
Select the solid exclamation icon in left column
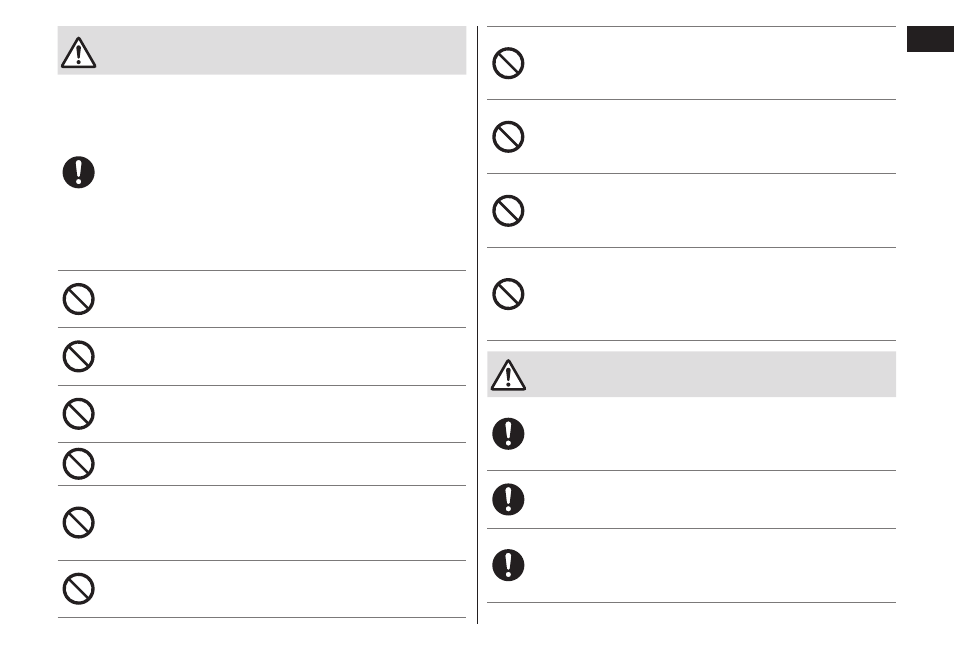(78, 172)
